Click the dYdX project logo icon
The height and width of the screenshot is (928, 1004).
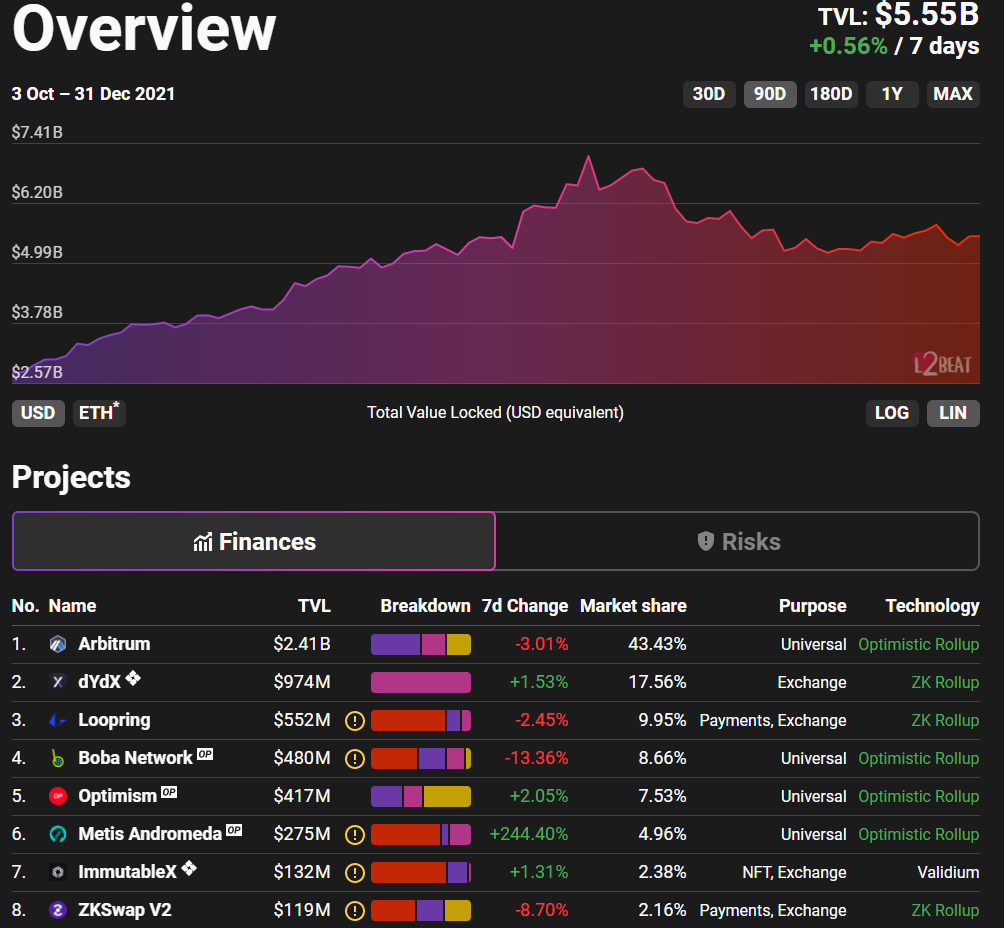click(x=58, y=683)
